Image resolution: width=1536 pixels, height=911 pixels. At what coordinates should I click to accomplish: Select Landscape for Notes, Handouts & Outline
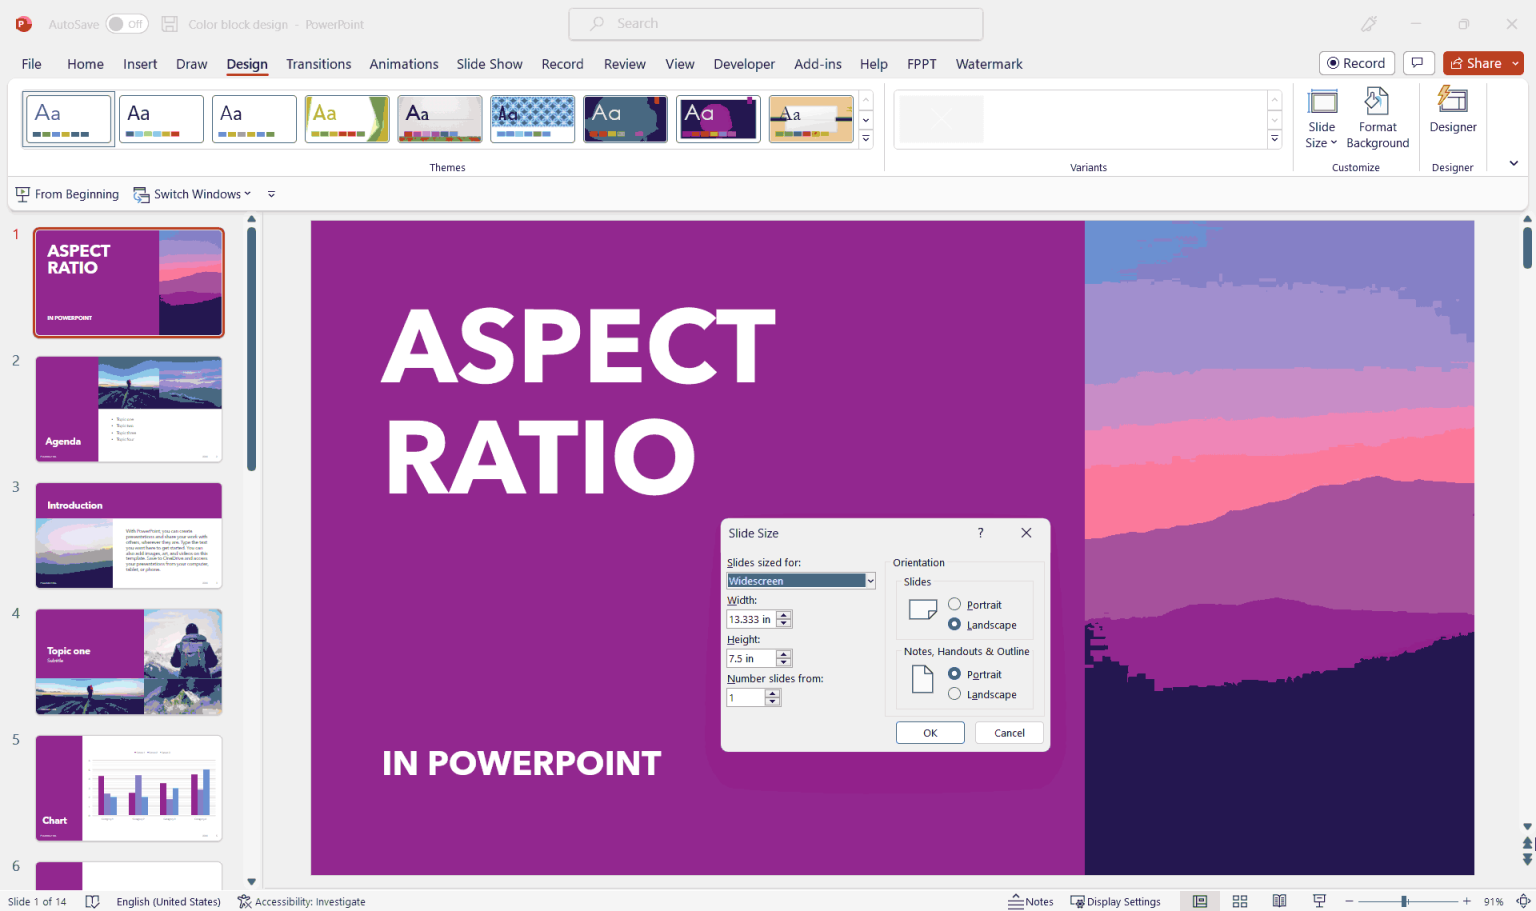click(955, 694)
